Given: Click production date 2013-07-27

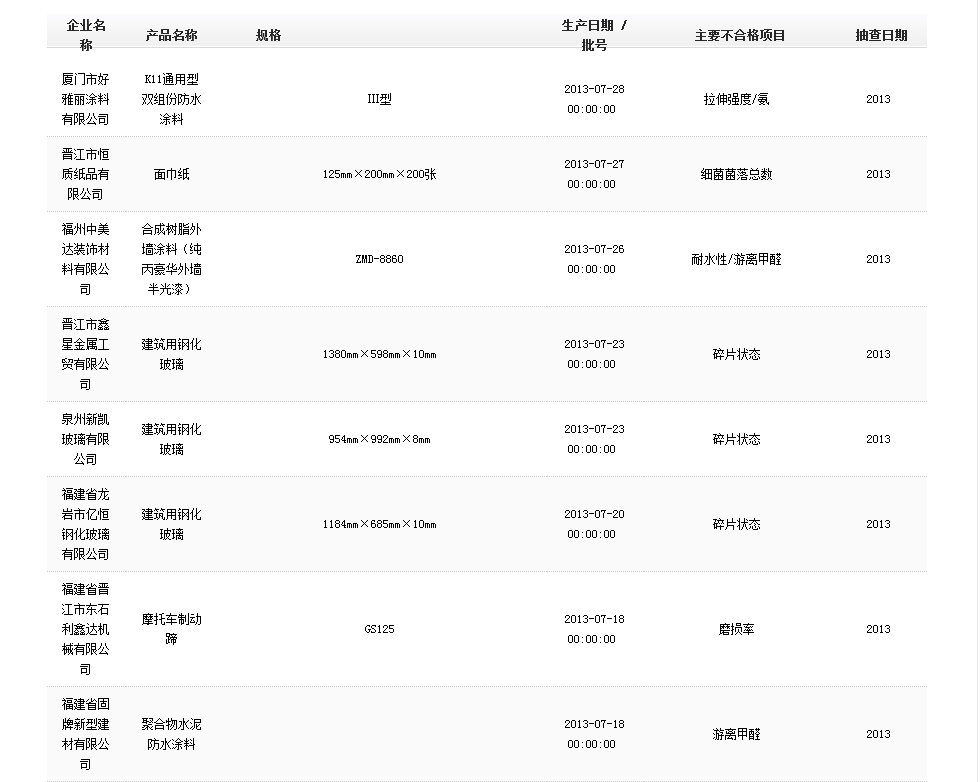Looking at the screenshot, I should click(x=594, y=164).
